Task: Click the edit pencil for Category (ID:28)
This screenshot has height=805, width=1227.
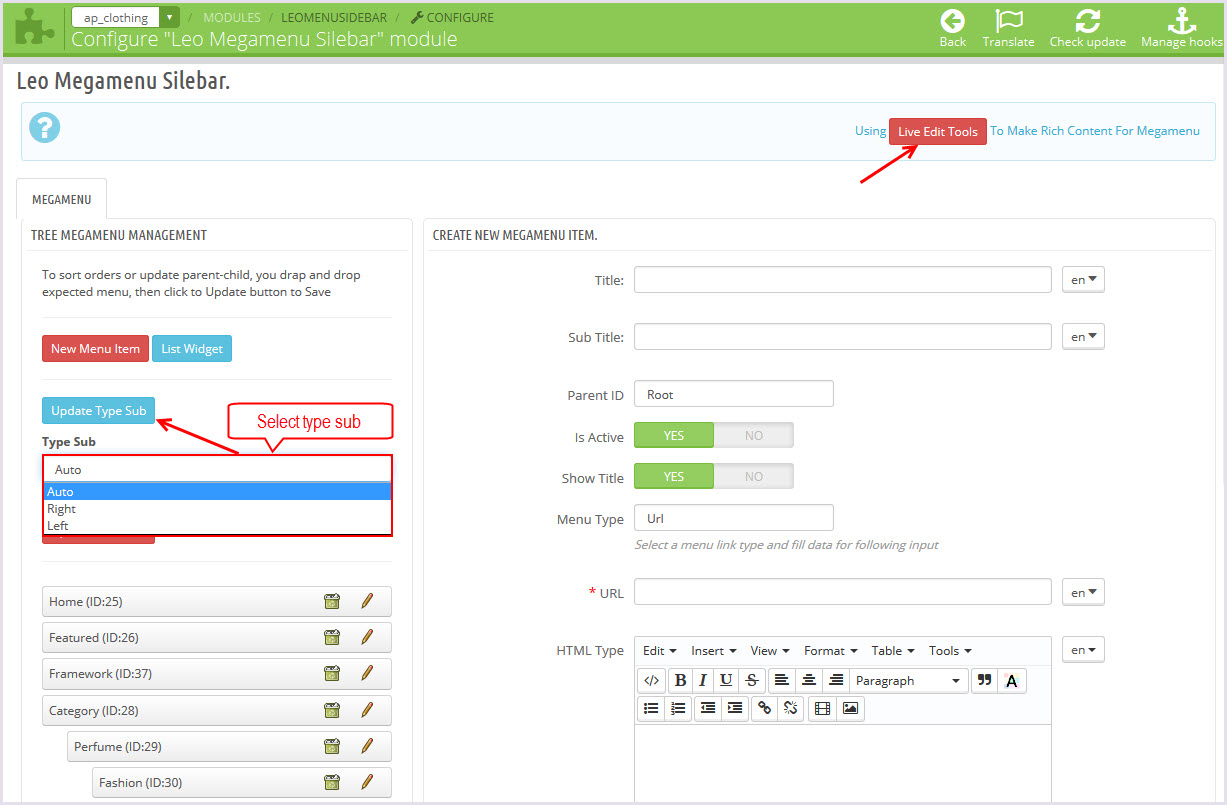Action: 367,710
